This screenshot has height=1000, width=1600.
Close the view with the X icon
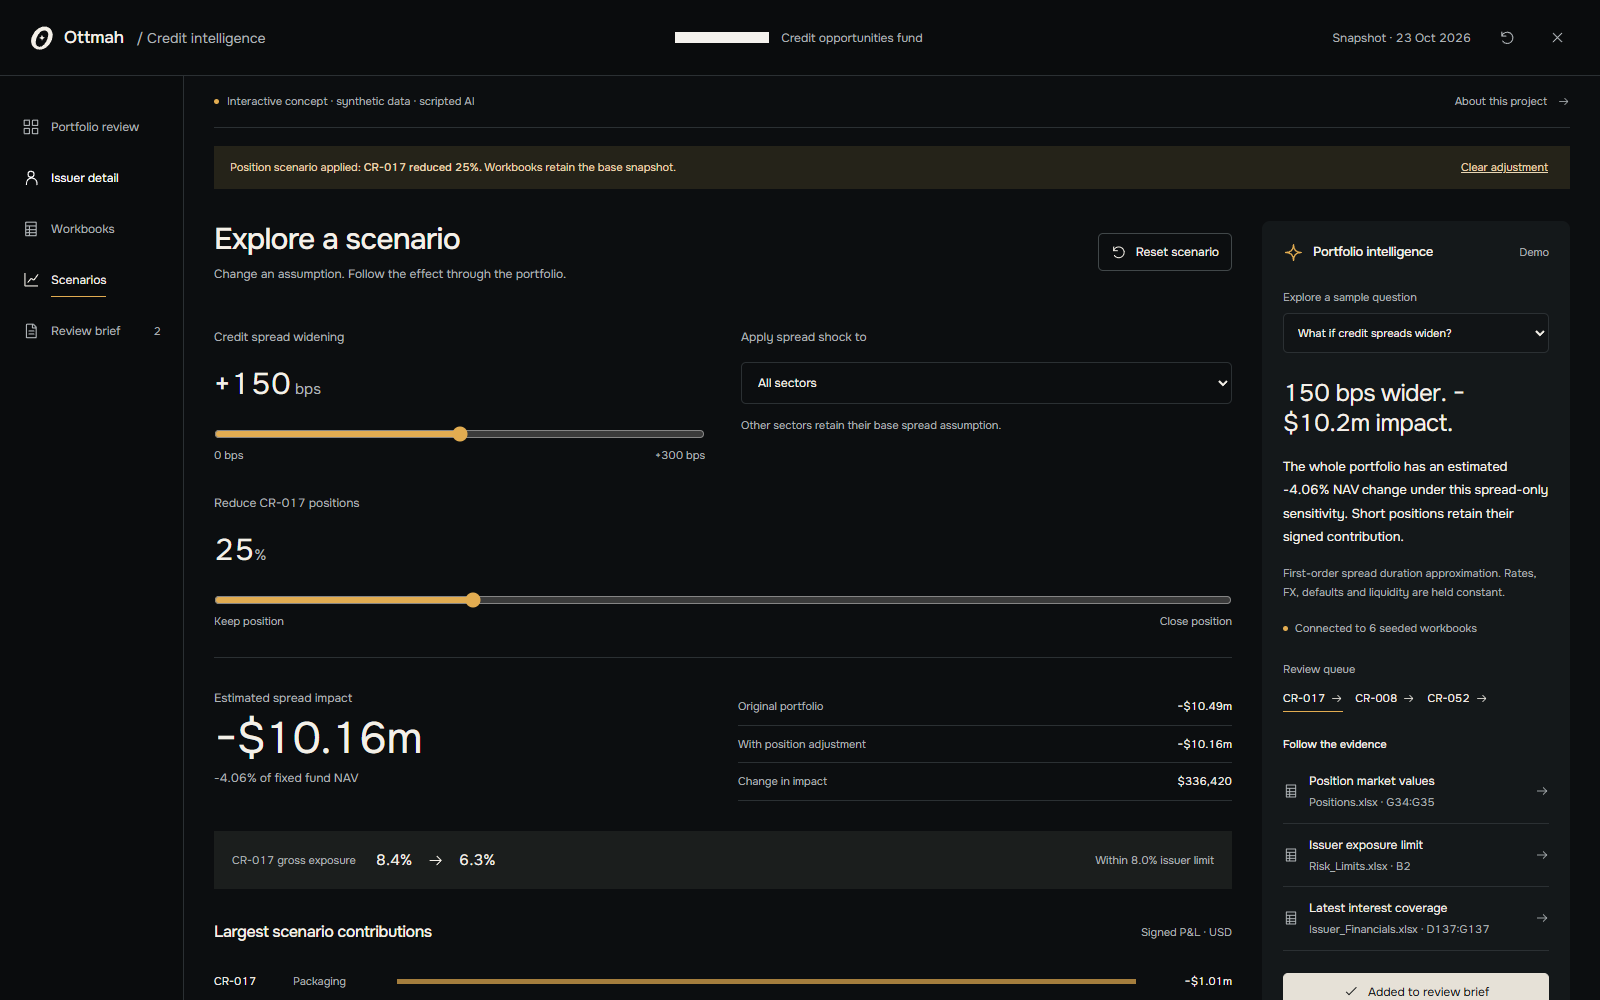tap(1557, 38)
